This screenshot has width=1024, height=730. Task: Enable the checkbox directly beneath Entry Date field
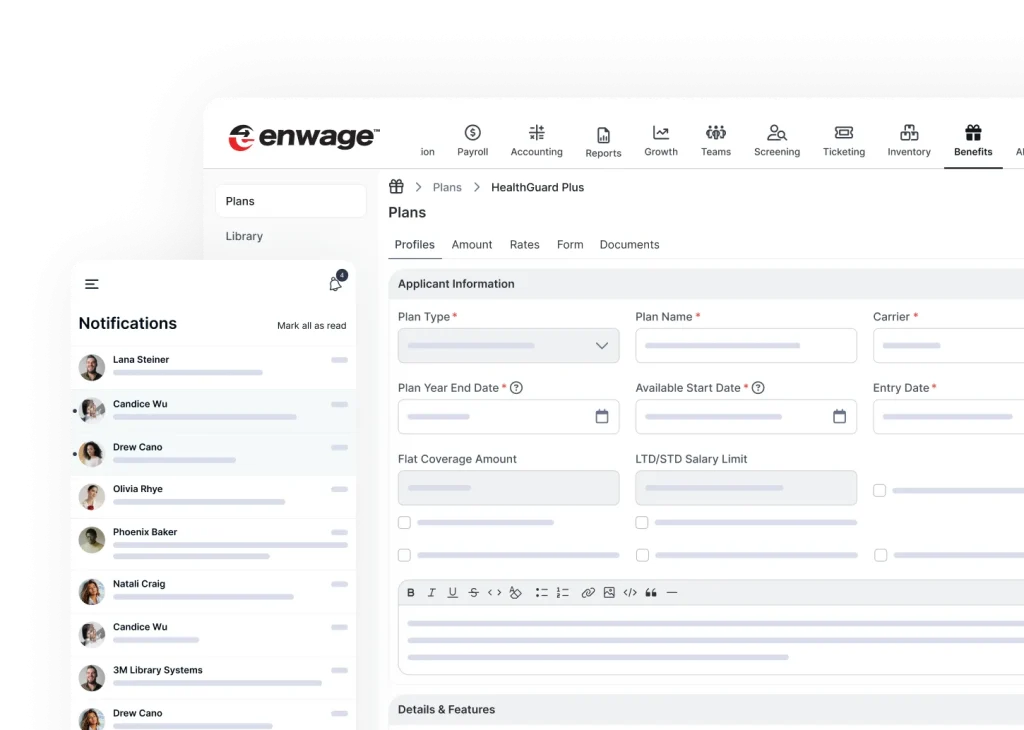pos(879,491)
